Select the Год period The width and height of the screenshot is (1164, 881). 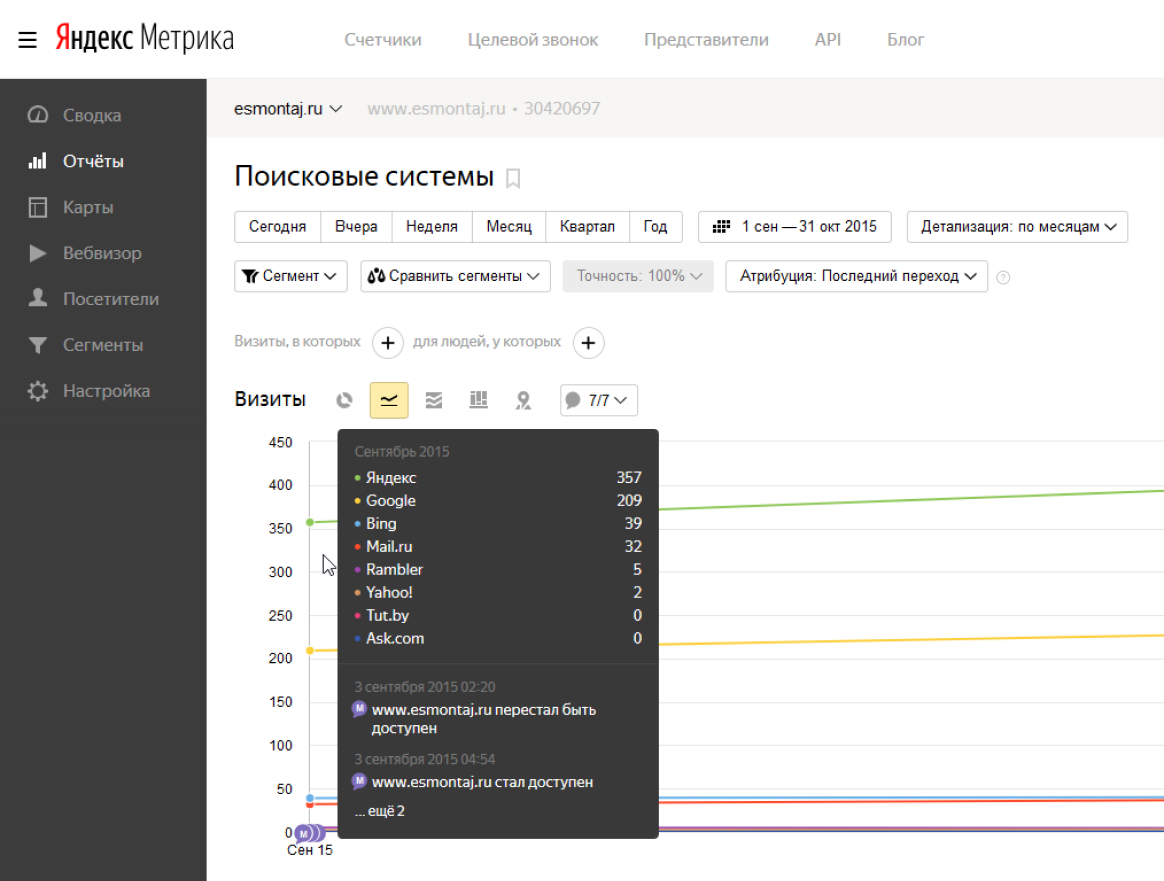[x=655, y=227]
